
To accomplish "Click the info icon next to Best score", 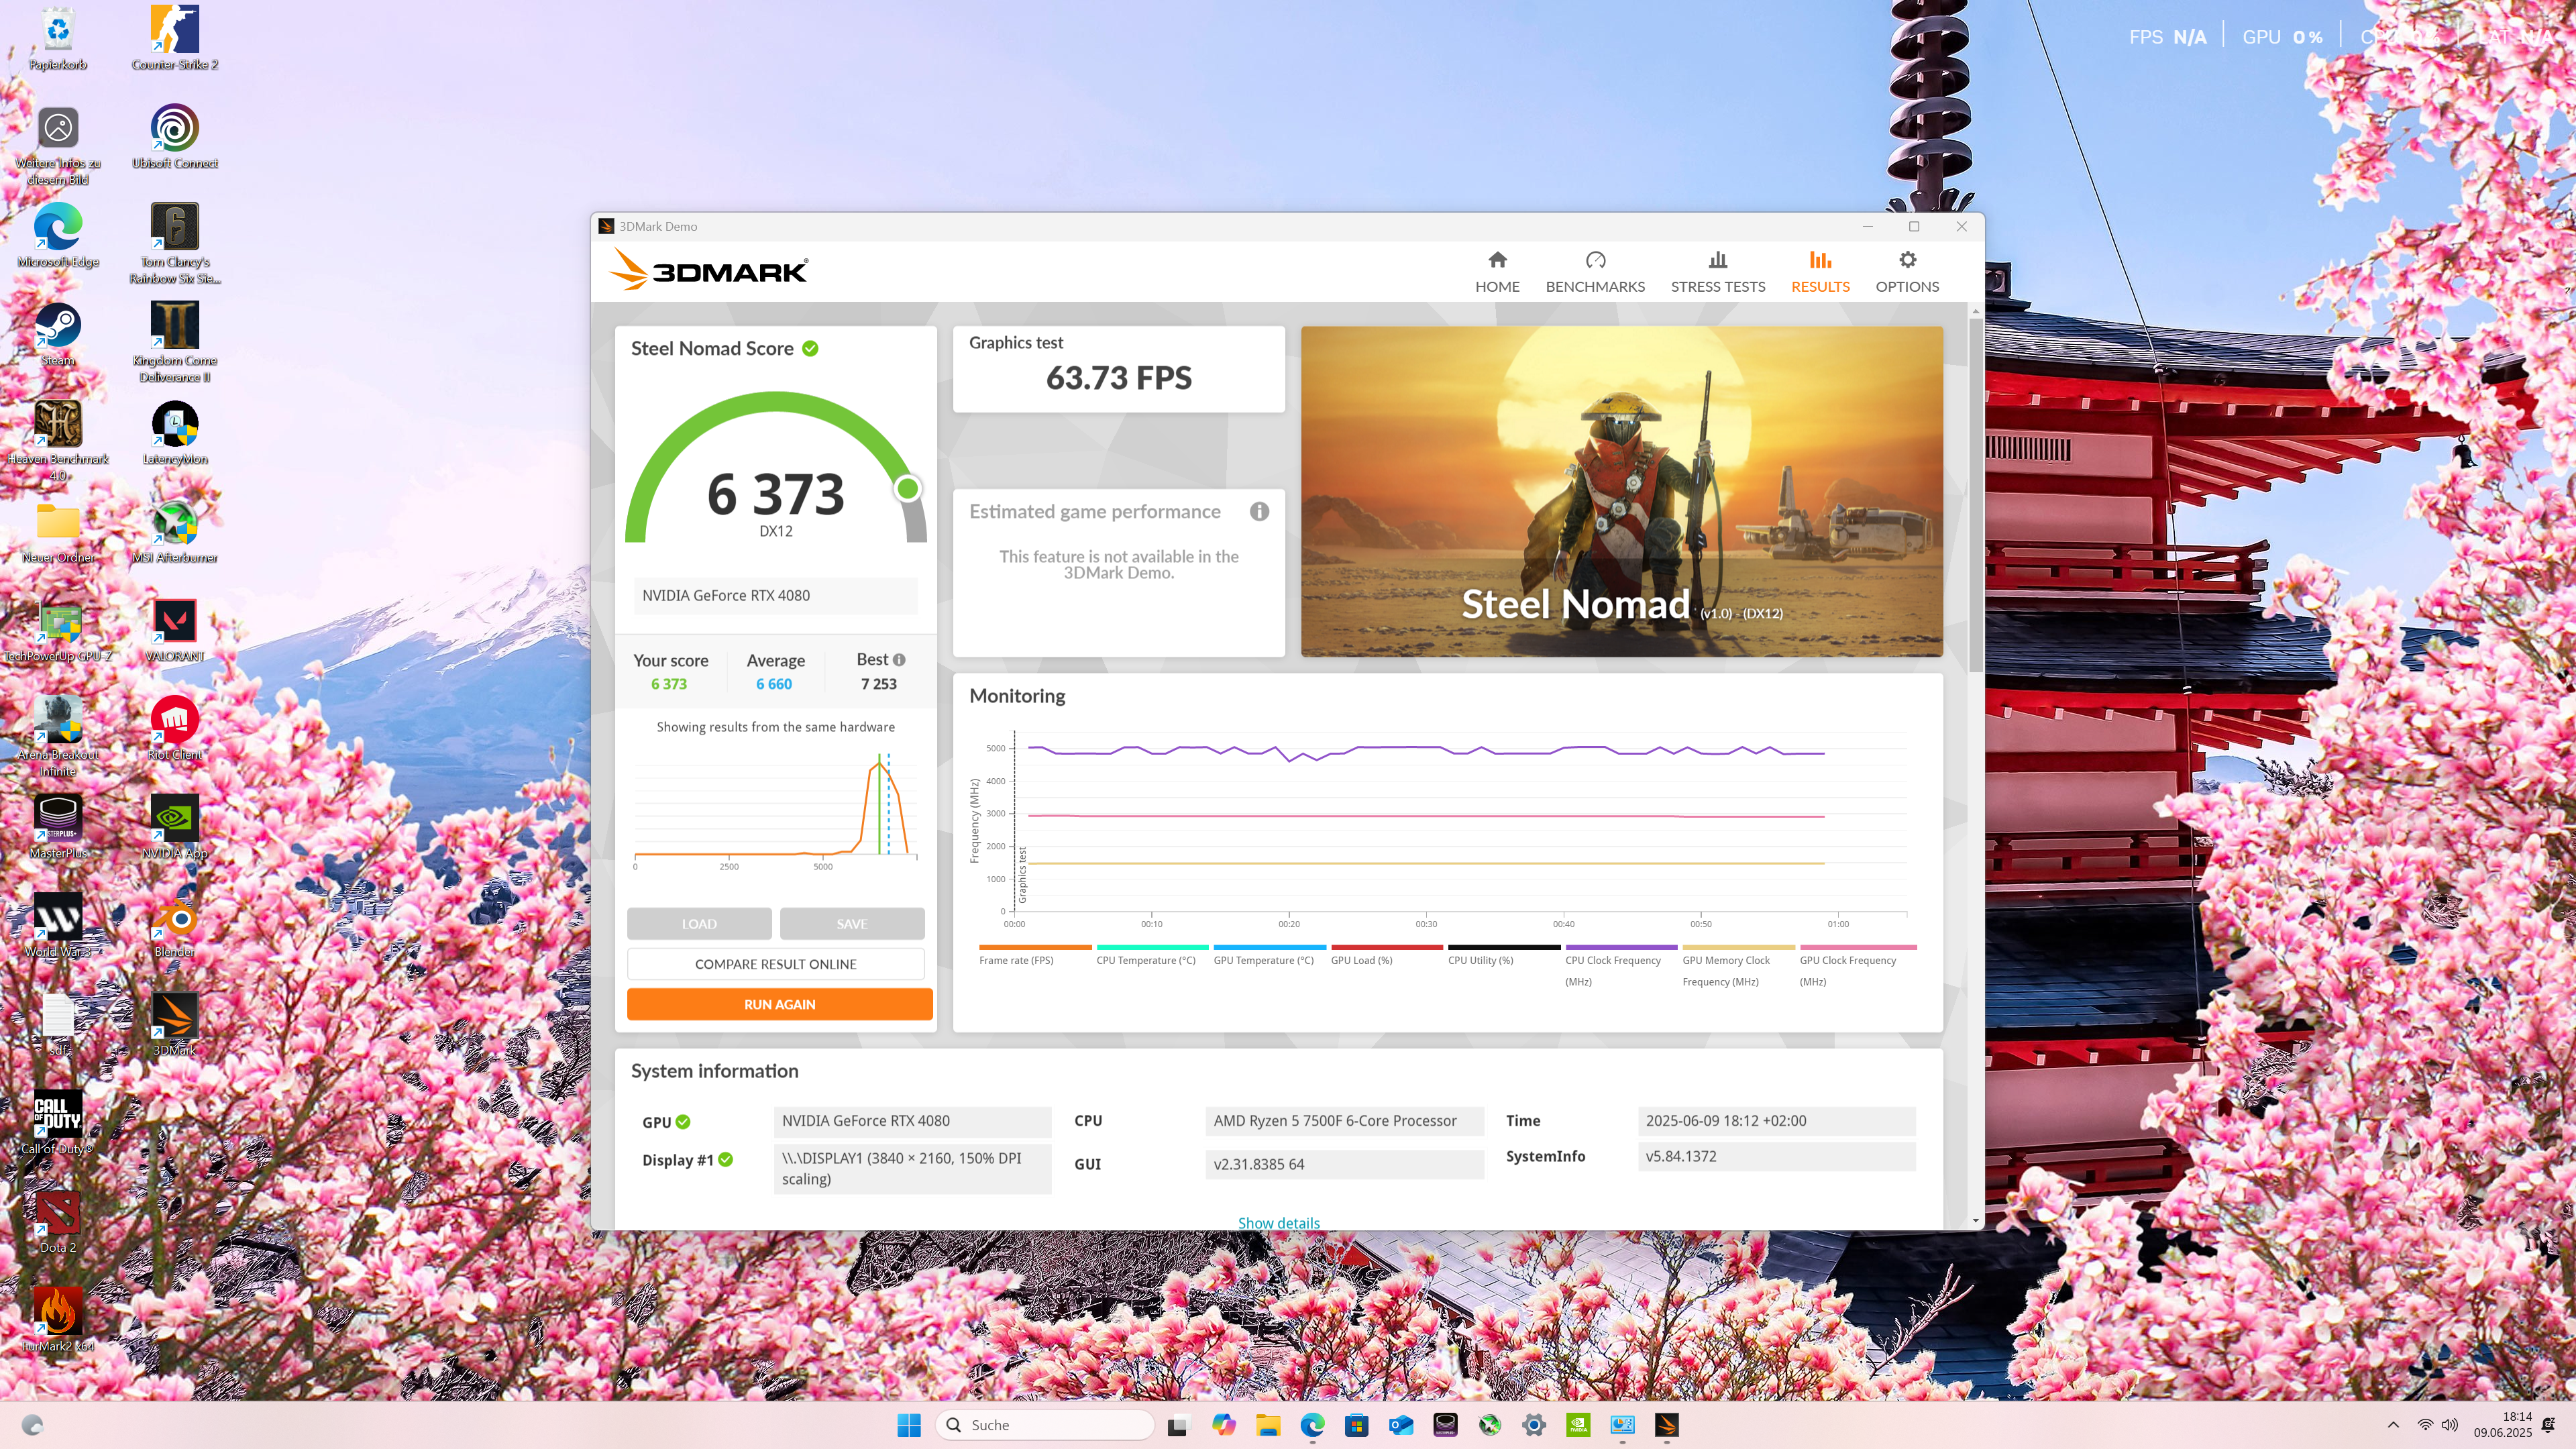I will pyautogui.click(x=899, y=660).
